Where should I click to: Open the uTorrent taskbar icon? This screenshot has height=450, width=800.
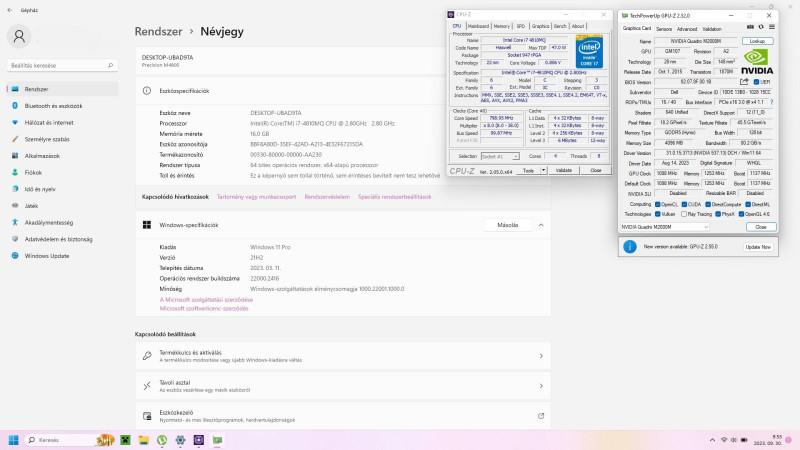(162, 440)
